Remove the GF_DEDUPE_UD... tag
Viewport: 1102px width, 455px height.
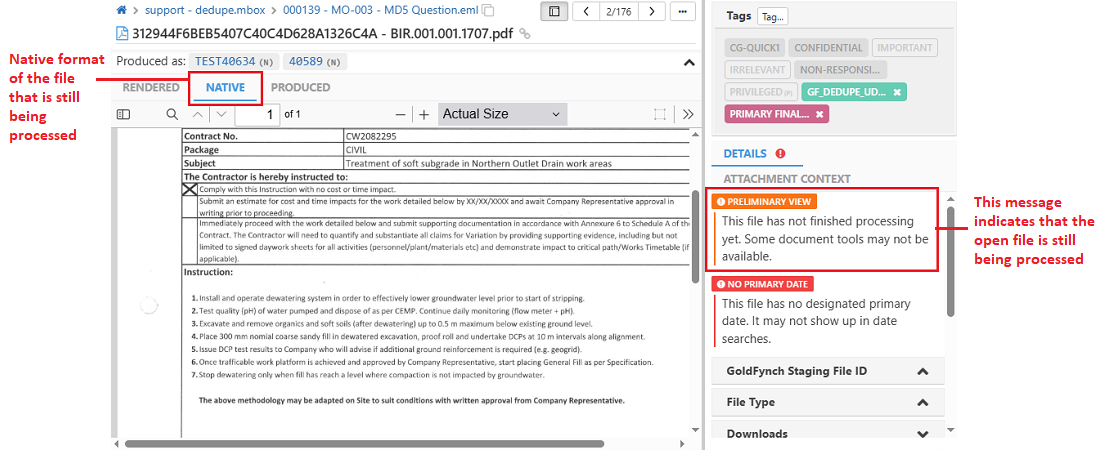click(897, 92)
